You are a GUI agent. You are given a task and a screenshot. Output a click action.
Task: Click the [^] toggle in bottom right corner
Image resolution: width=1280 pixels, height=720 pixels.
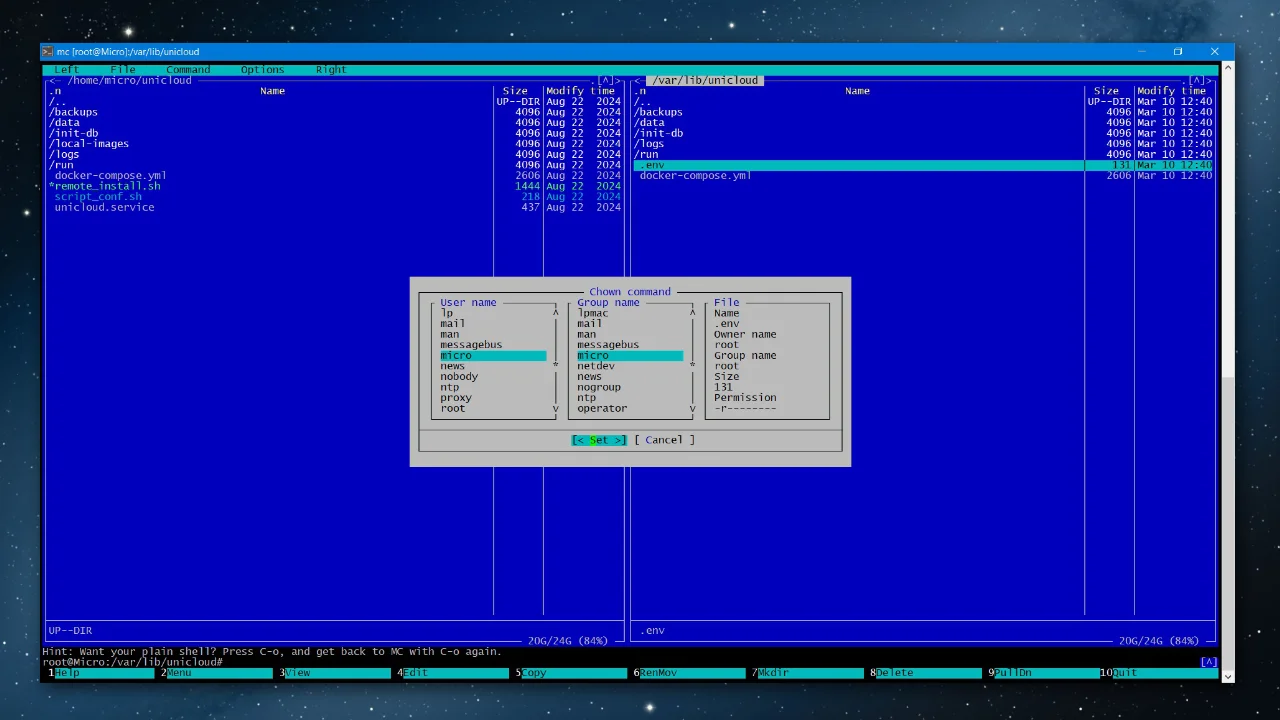pos(1208,662)
